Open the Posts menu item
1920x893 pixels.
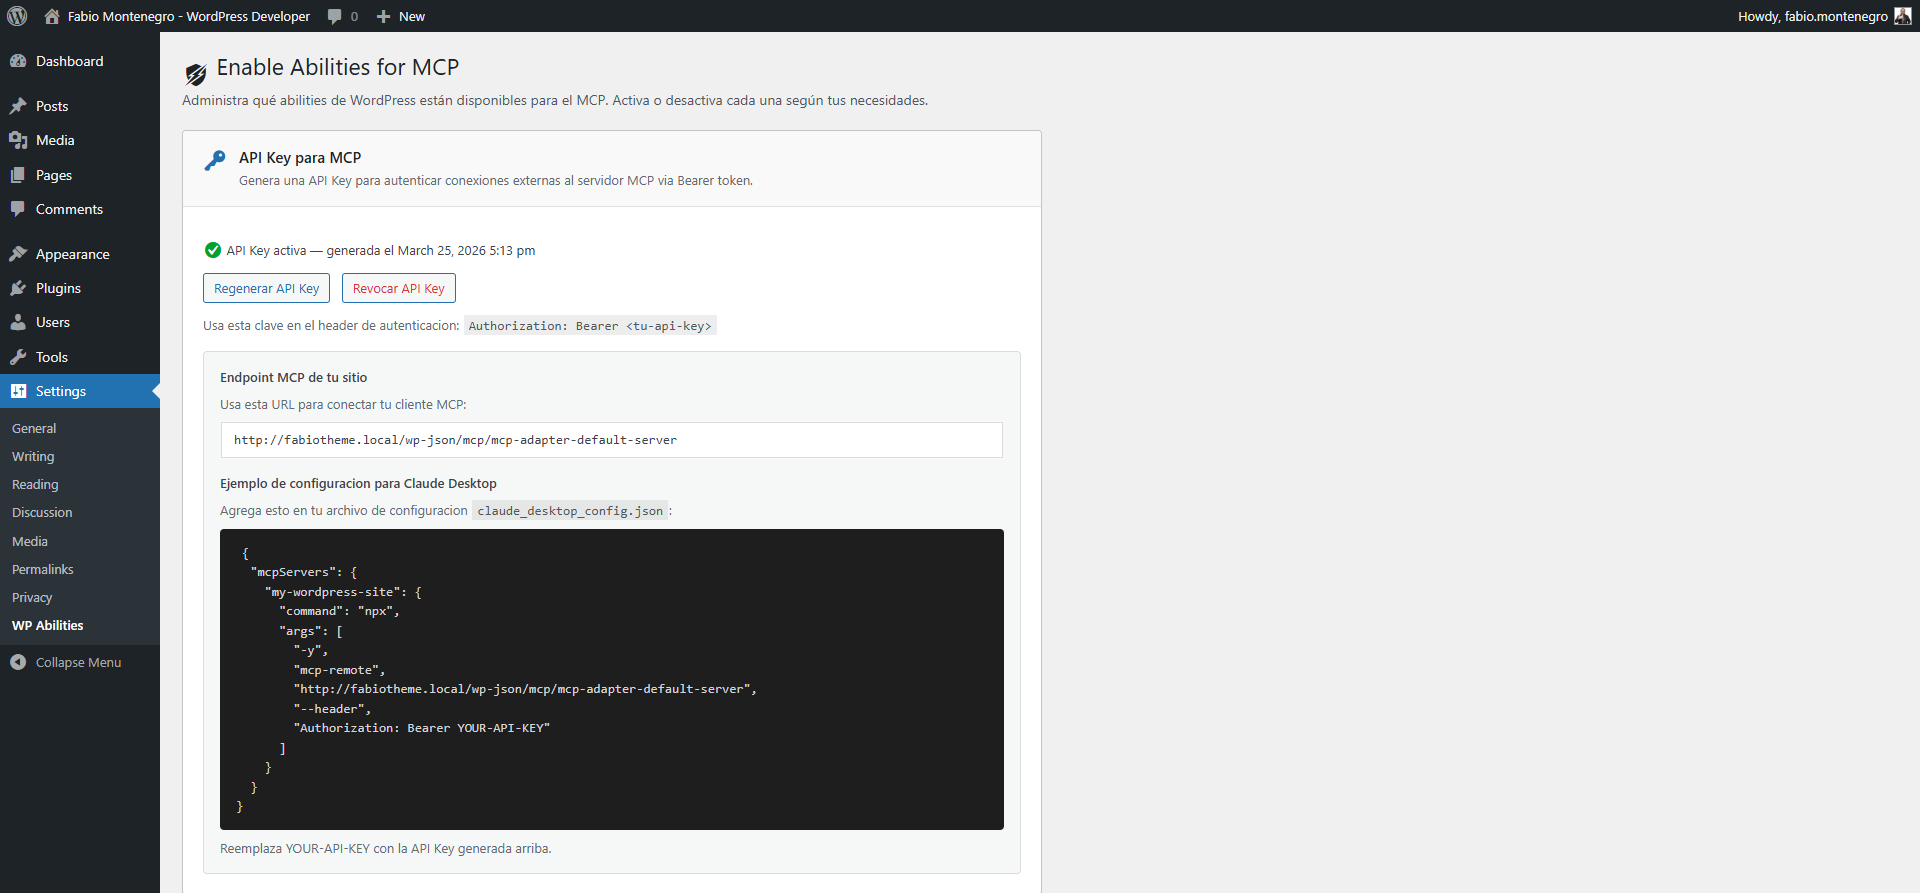pos(80,106)
